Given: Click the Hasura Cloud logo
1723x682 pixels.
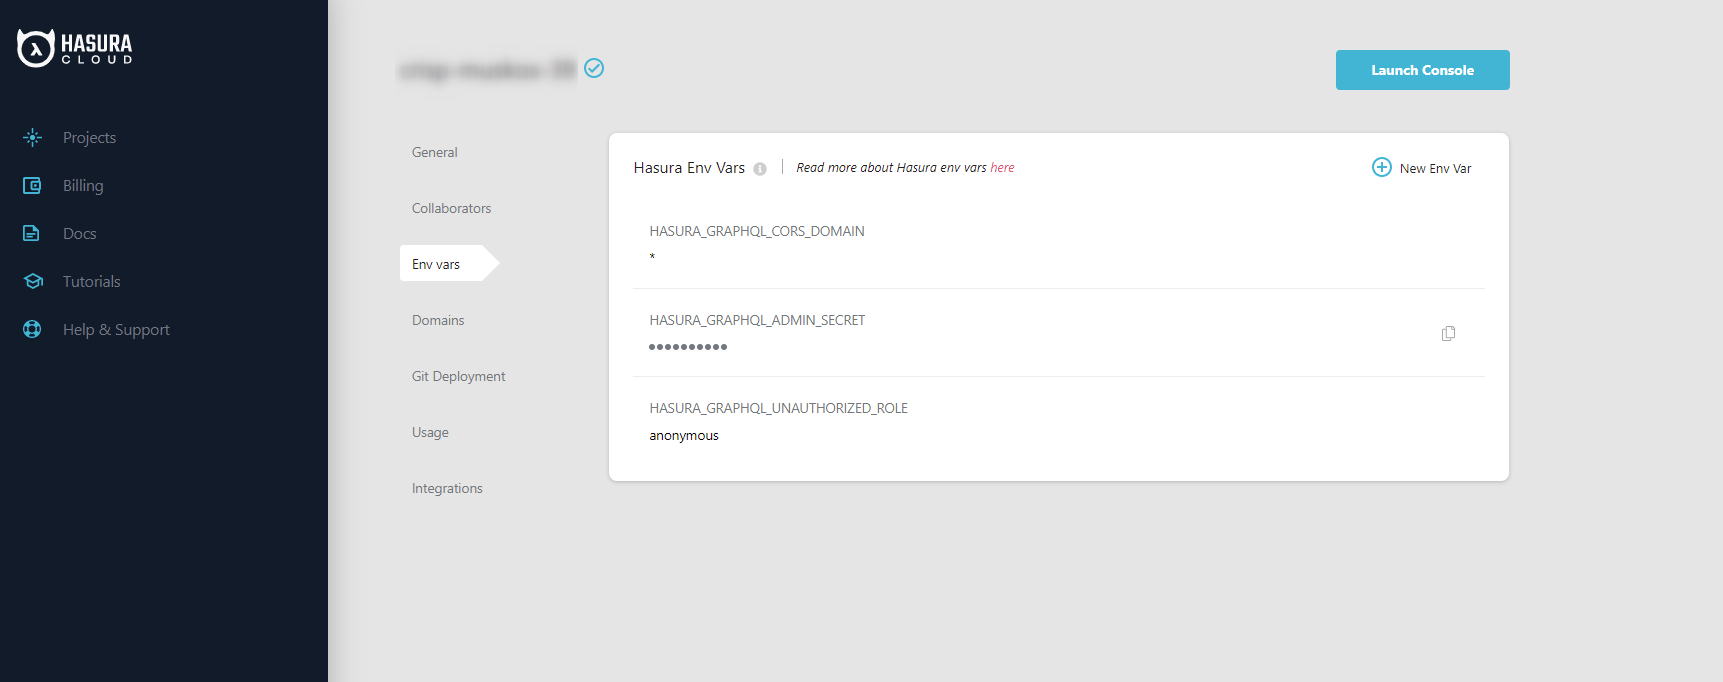Looking at the screenshot, I should pos(75,48).
